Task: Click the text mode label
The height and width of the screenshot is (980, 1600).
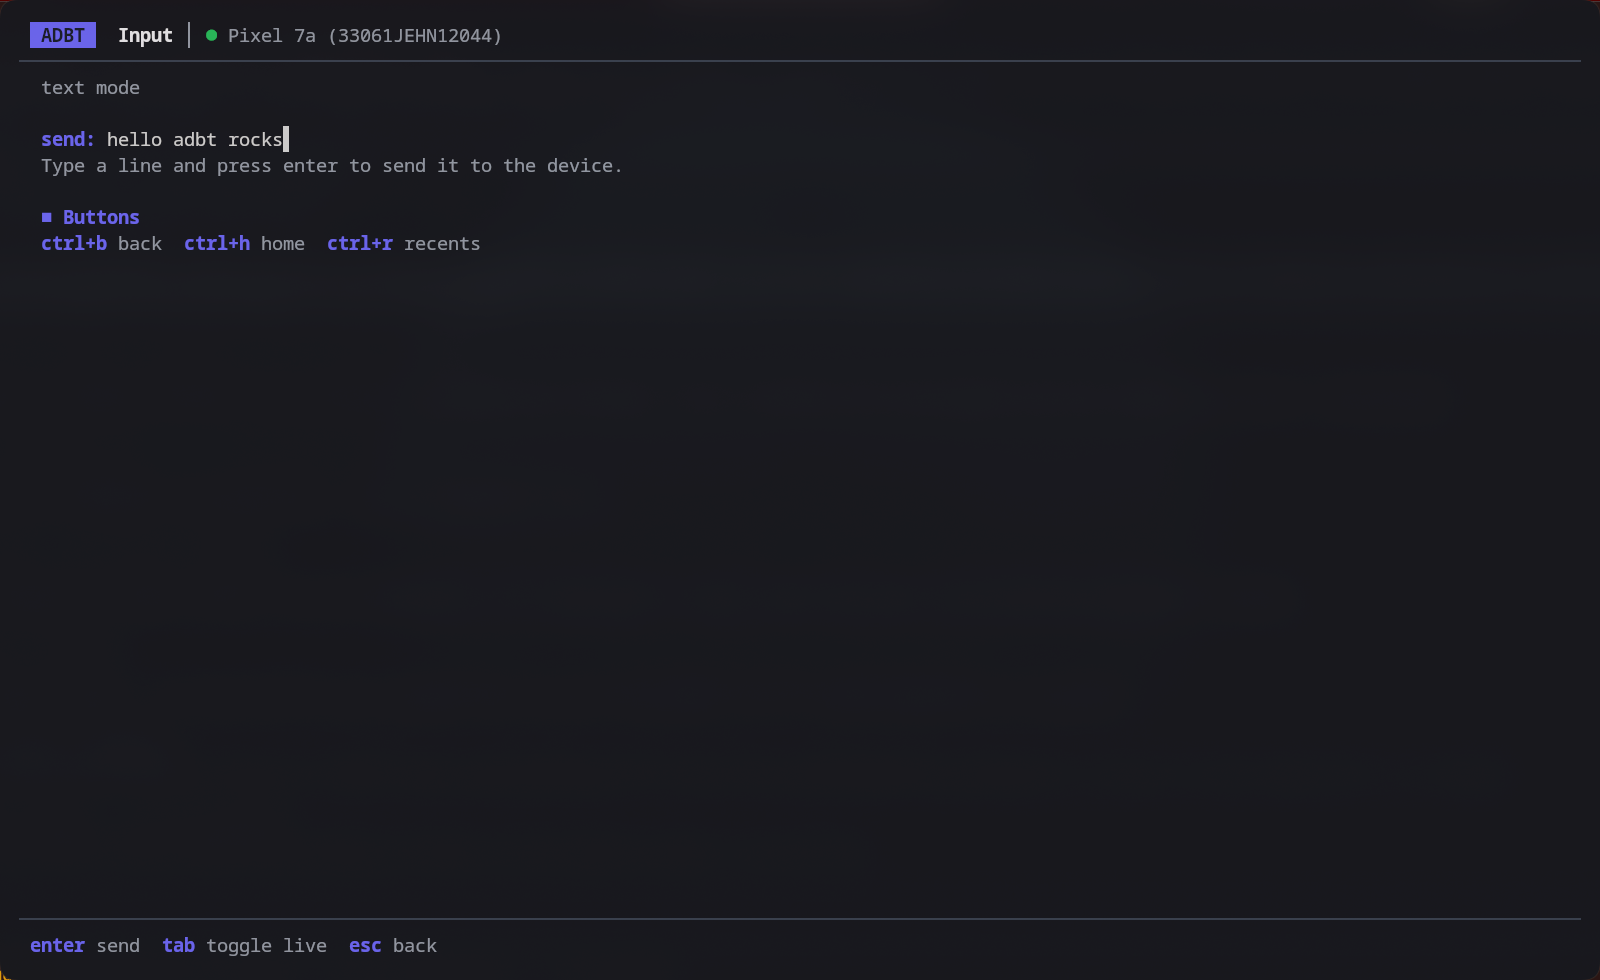Action: [90, 88]
